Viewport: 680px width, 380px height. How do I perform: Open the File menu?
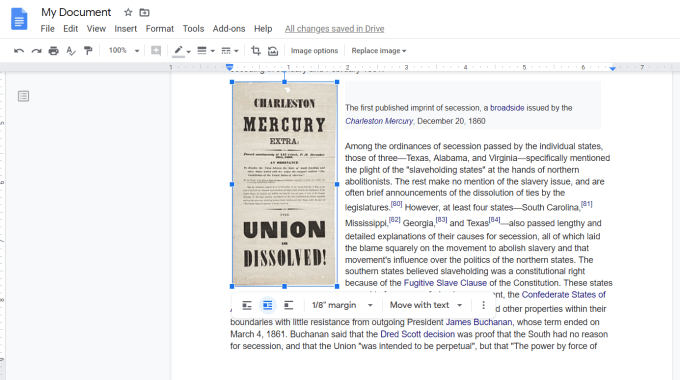(x=47, y=29)
